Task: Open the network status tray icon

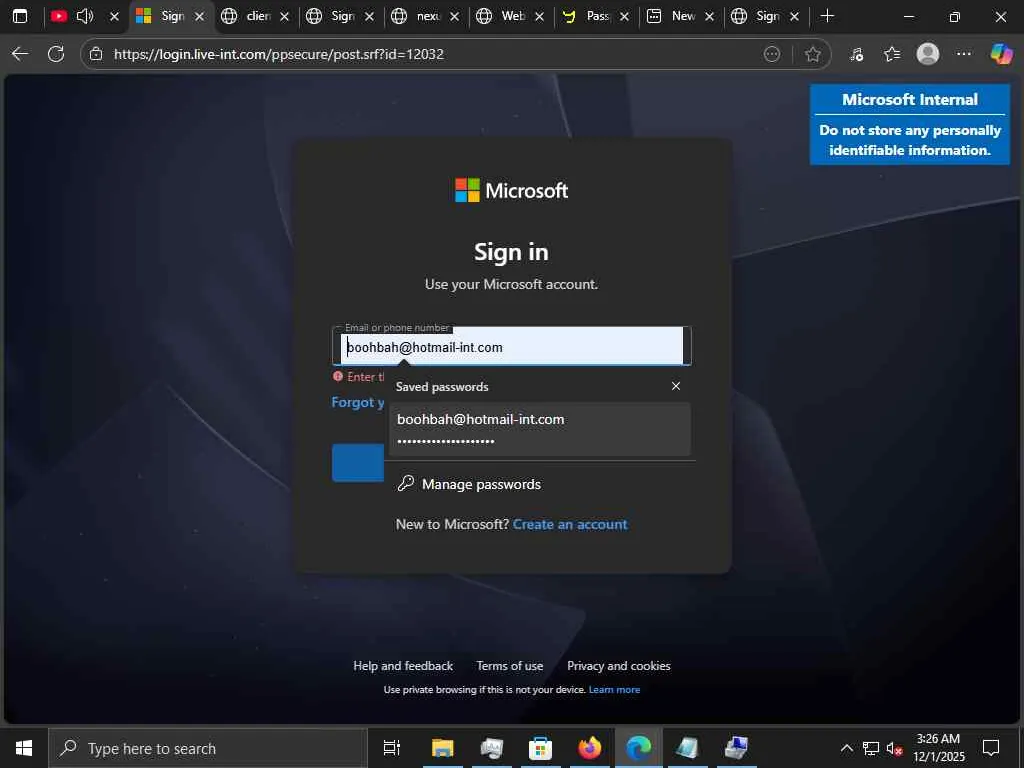Action: point(871,748)
